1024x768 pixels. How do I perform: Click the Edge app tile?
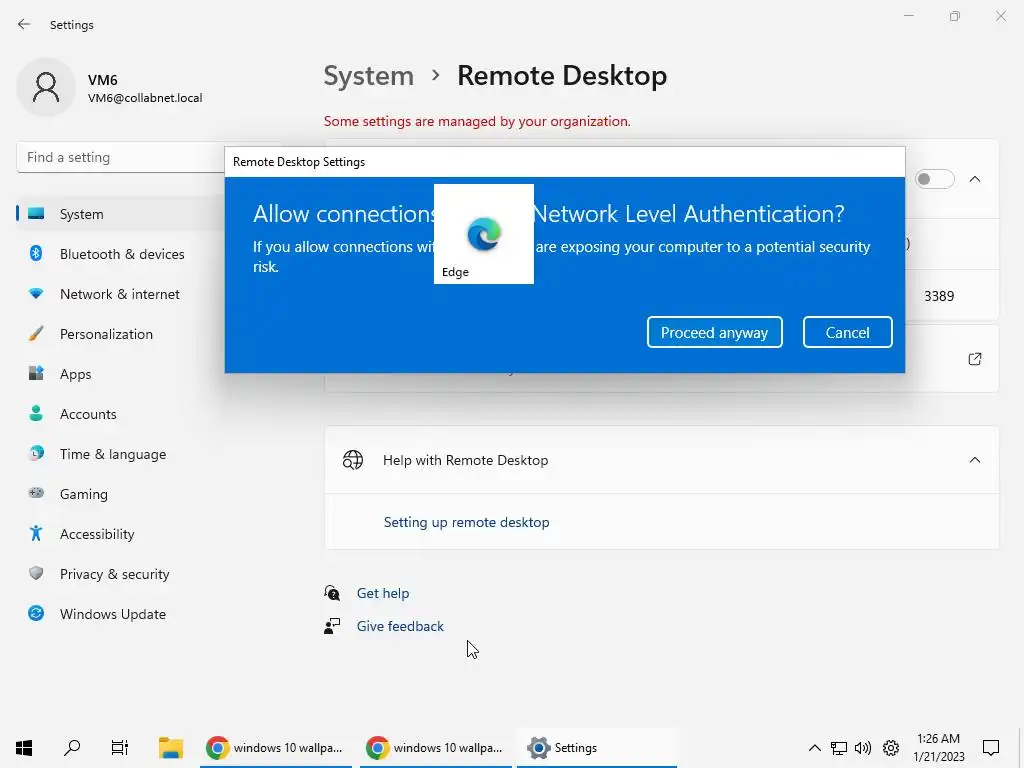(x=484, y=234)
